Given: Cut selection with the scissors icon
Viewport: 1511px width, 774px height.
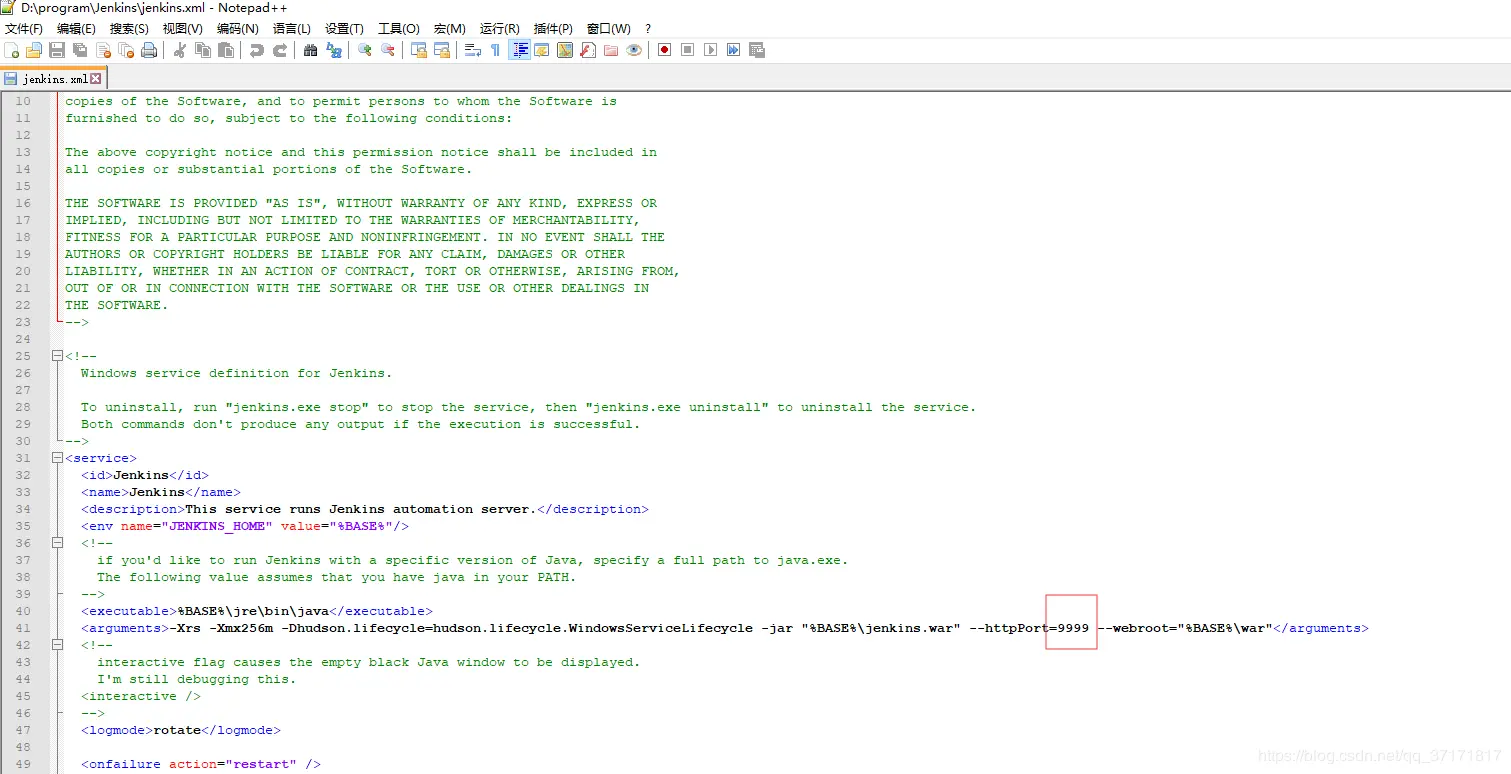Looking at the screenshot, I should (x=180, y=50).
